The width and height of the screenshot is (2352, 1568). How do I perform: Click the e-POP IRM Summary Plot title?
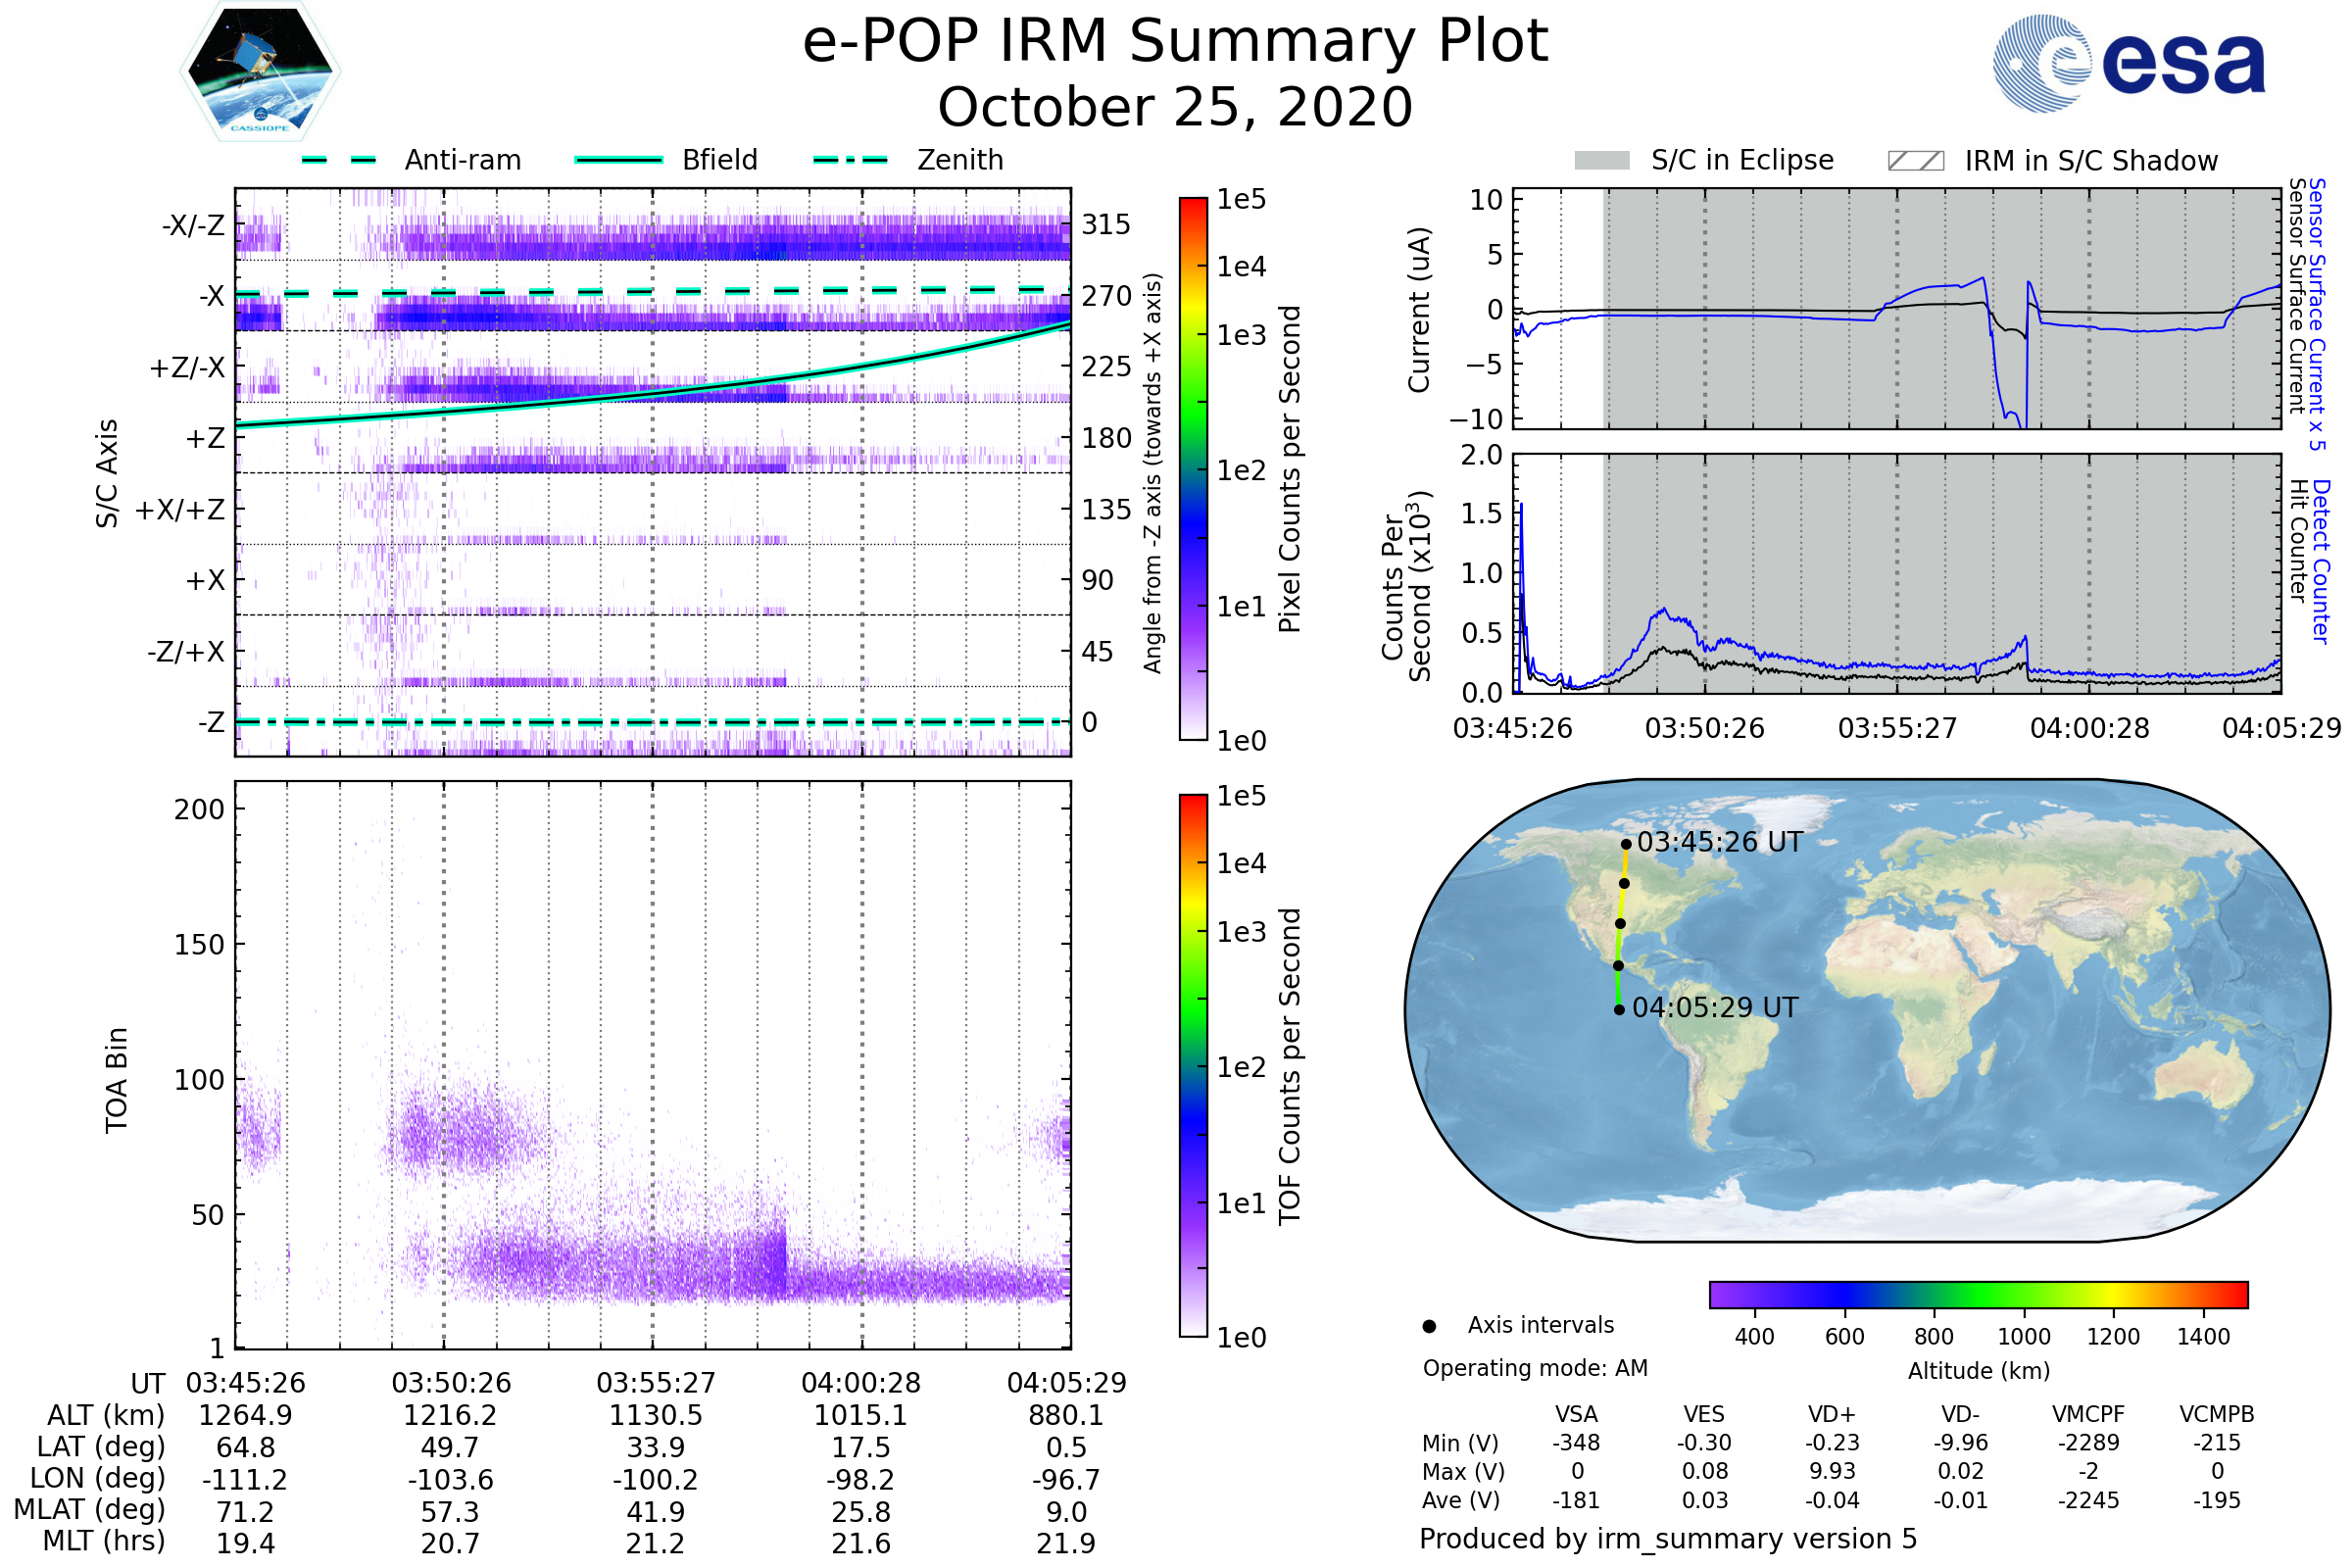[1175, 42]
